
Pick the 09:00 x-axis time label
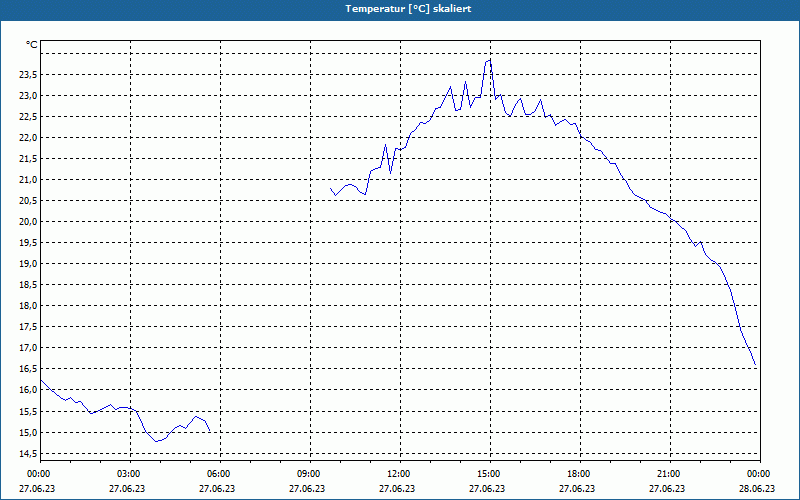(x=309, y=474)
